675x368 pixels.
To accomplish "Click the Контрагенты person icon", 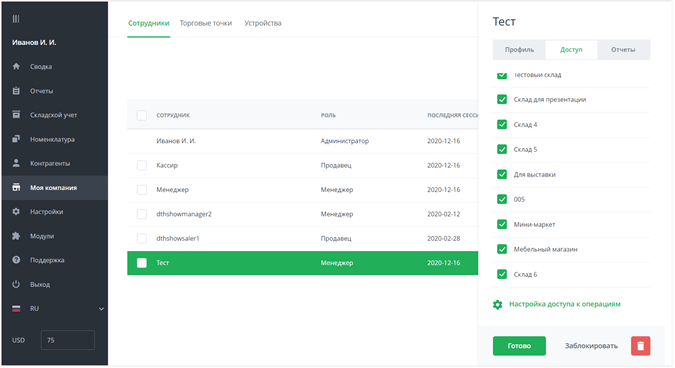I will 16,163.
